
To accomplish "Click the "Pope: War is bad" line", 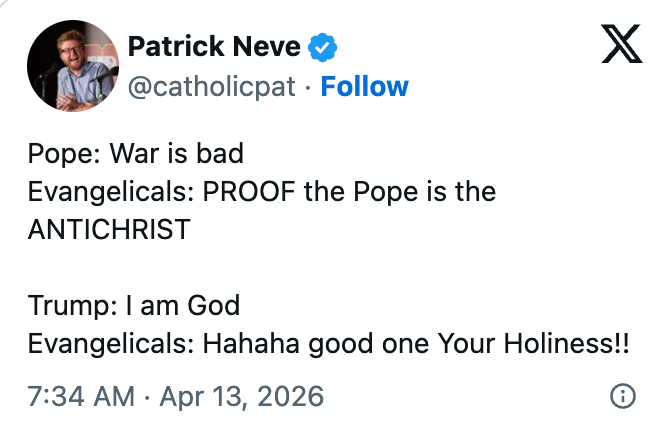I will [x=136, y=153].
